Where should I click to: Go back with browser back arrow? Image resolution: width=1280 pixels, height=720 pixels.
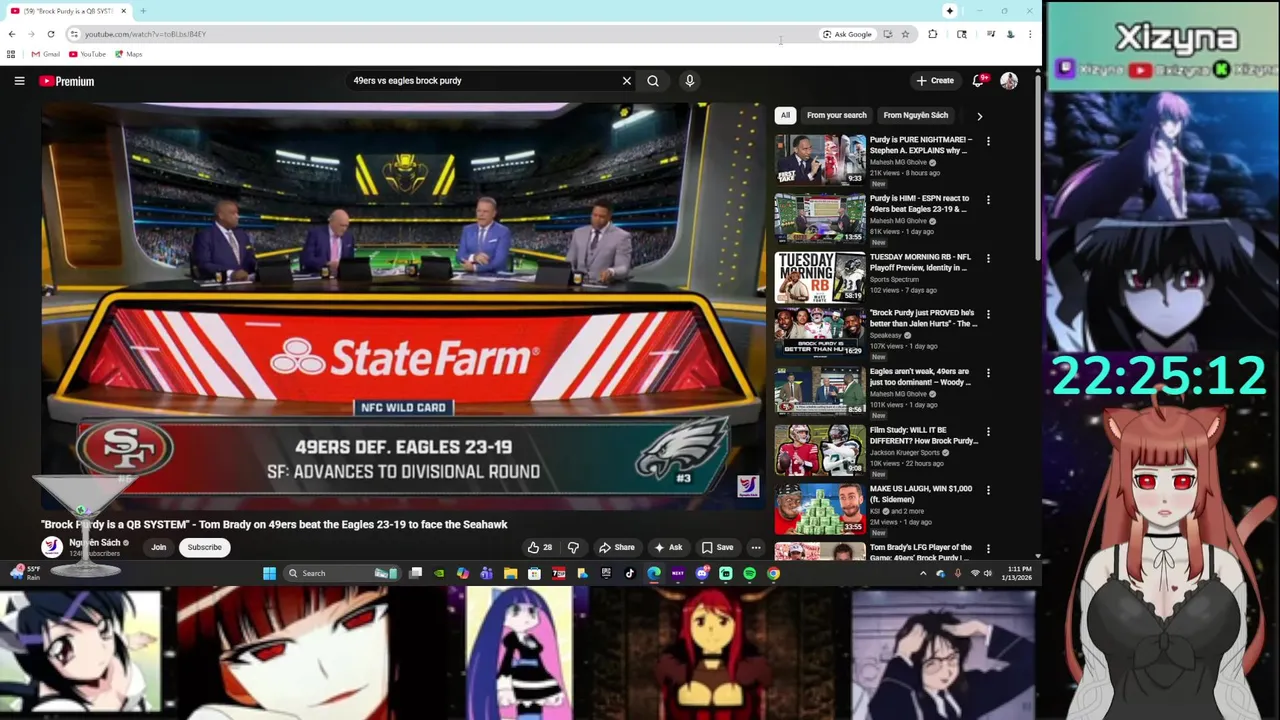(12, 34)
